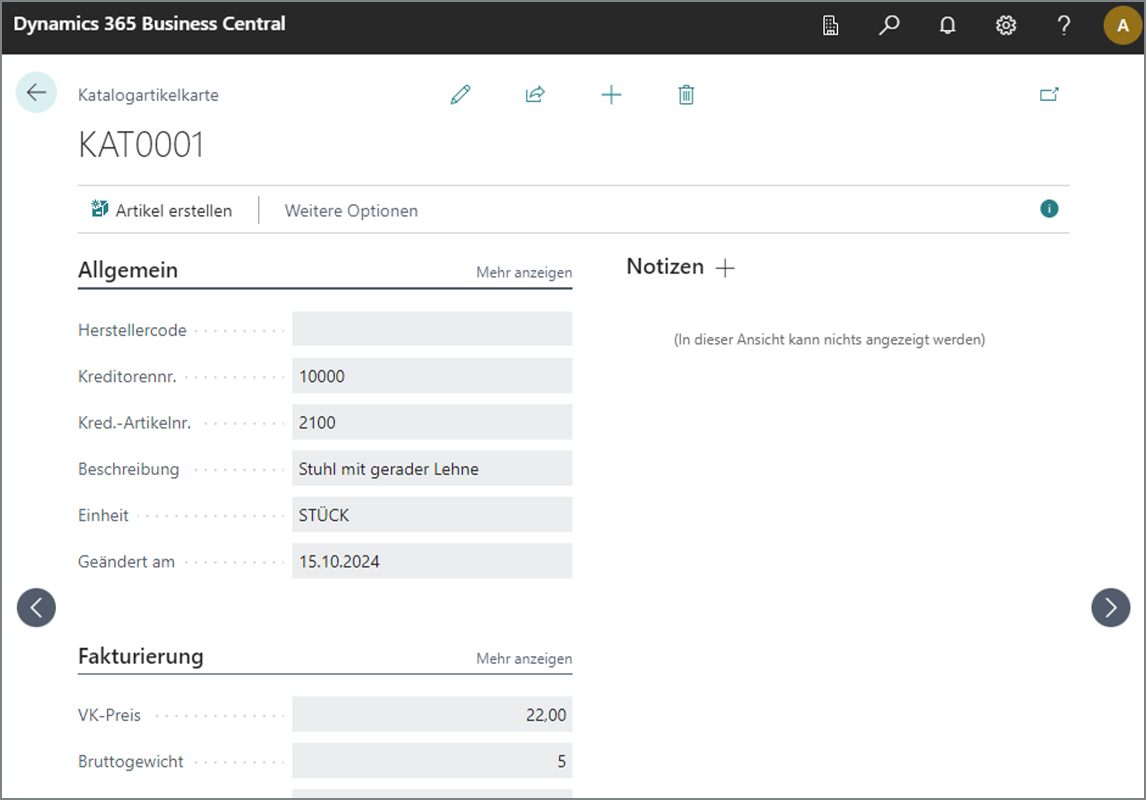Open the company building icon in top bar
Viewport: 1146px width, 800px height.
click(830, 26)
